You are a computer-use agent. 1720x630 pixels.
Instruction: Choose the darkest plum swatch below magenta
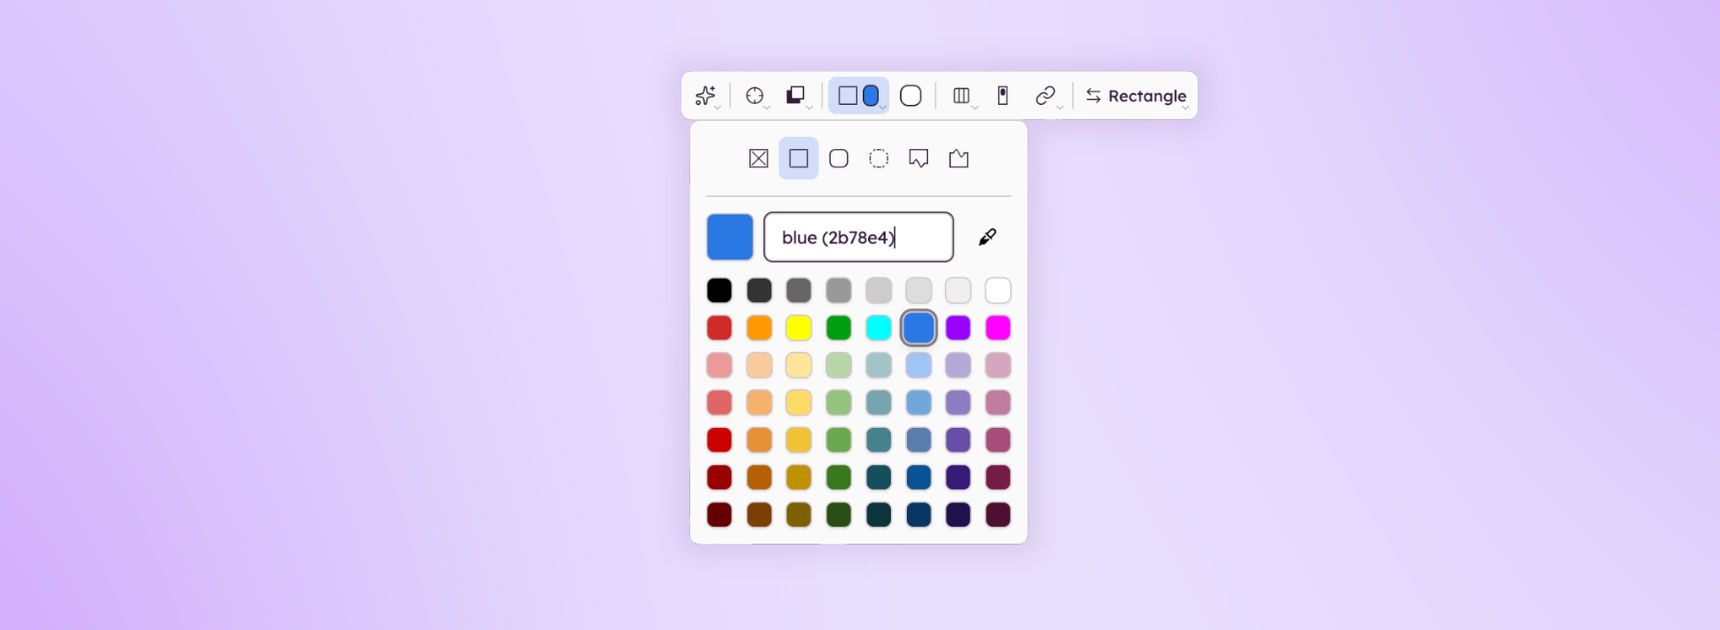tap(998, 514)
